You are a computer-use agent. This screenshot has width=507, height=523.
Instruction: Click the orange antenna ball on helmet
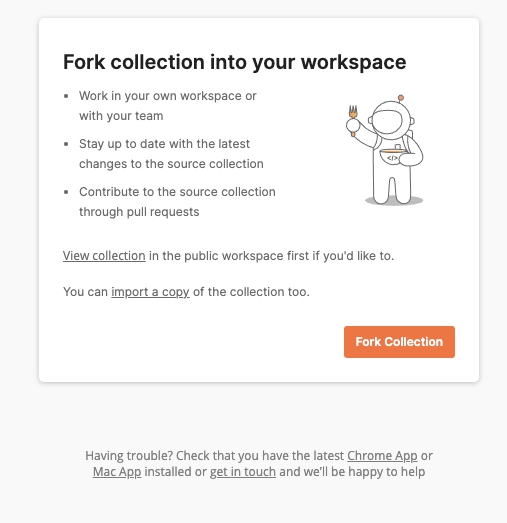click(401, 98)
